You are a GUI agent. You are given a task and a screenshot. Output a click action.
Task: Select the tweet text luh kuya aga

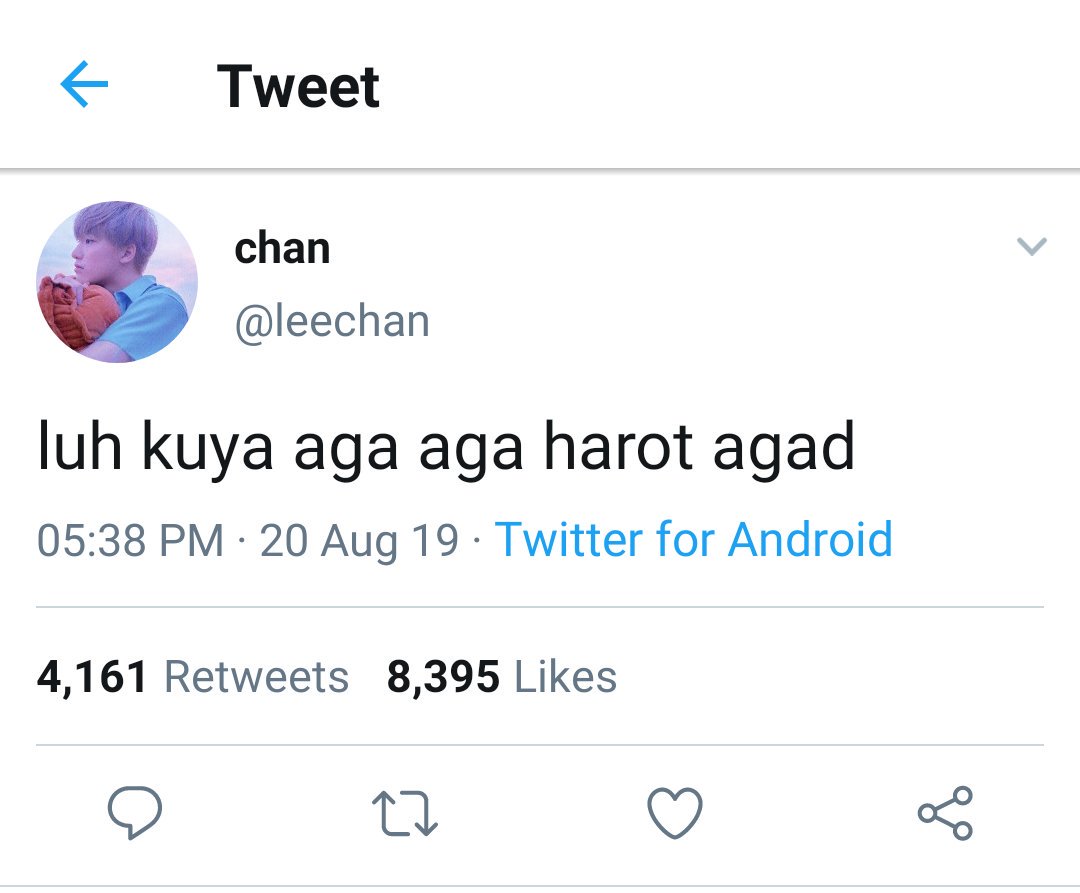pyautogui.click(x=218, y=448)
